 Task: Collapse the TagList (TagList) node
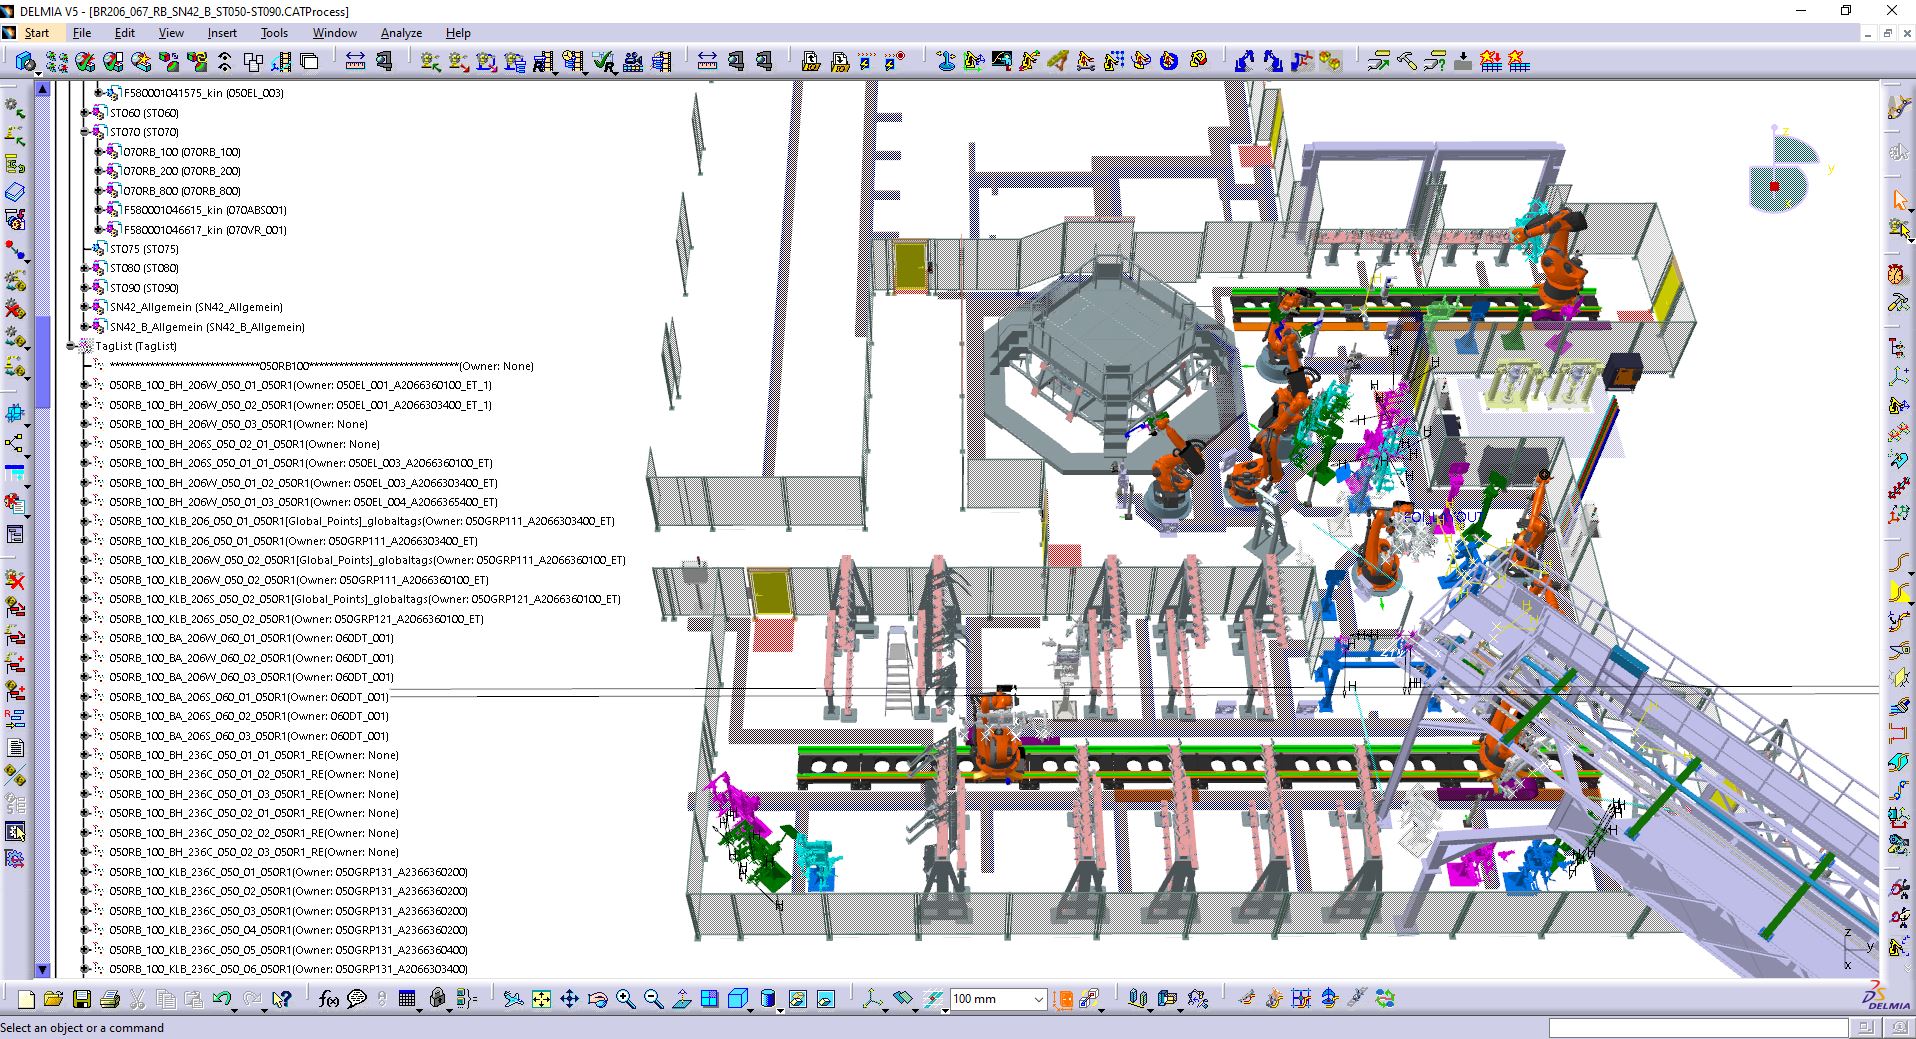coord(71,346)
